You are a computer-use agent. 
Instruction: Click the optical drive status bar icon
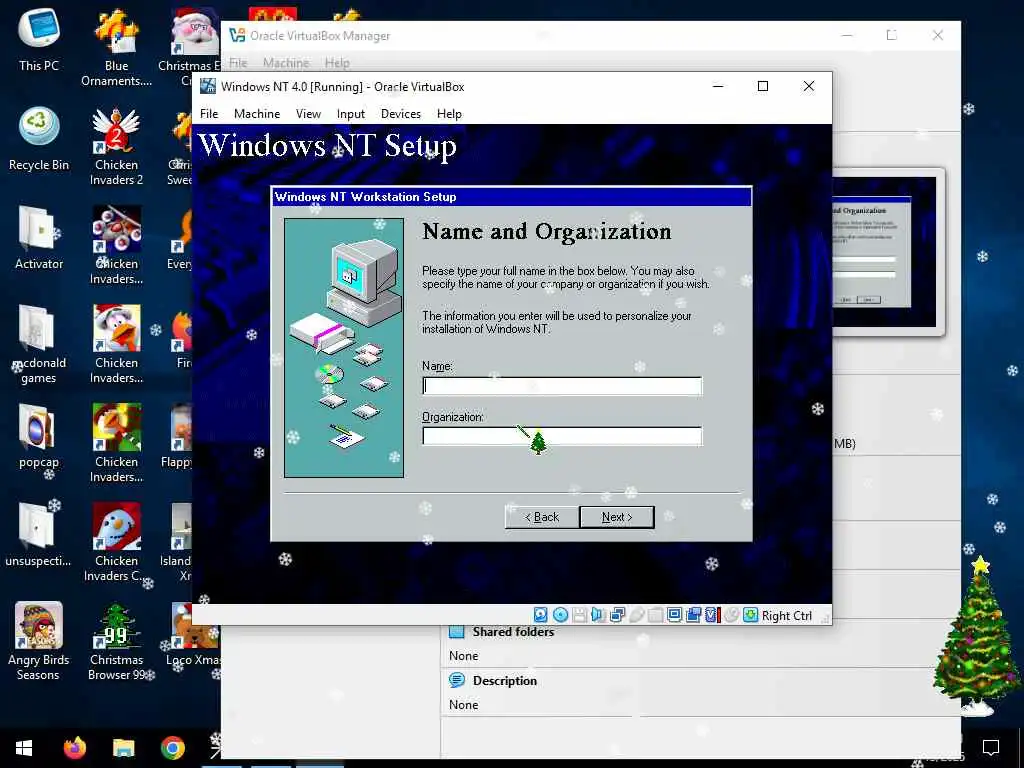tap(560, 615)
